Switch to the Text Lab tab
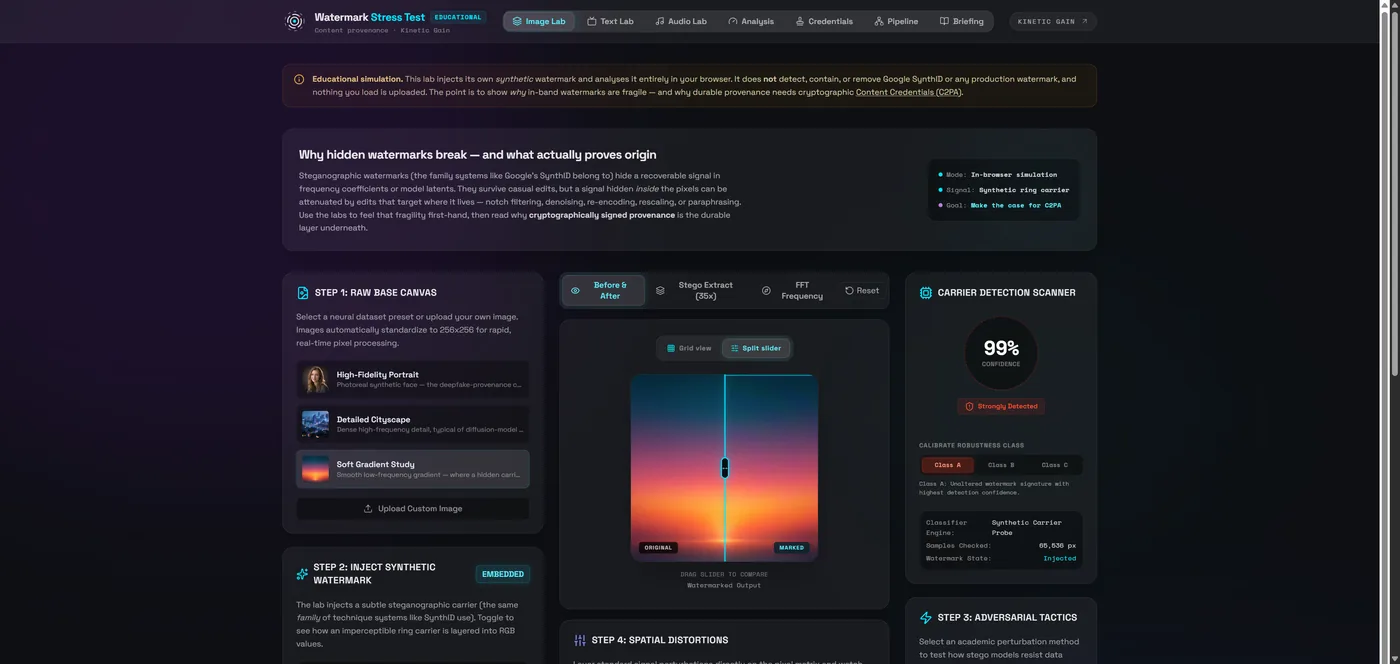 (610, 21)
